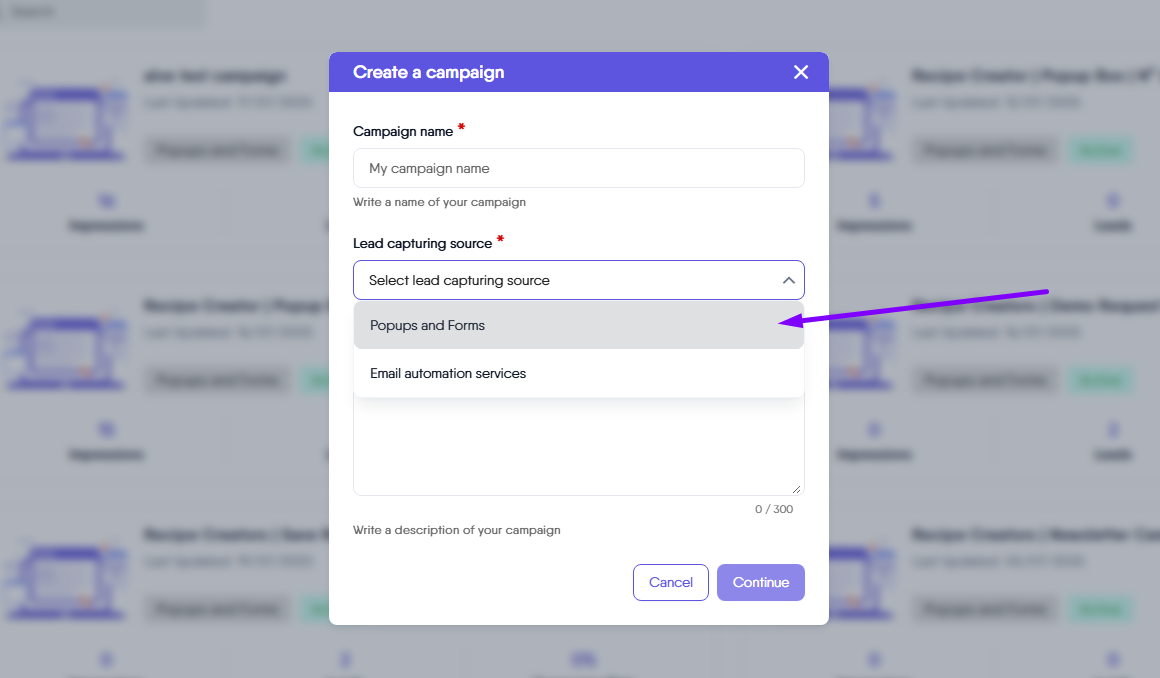Click the description textarea resize handle
The image size is (1160, 678).
click(x=797, y=489)
